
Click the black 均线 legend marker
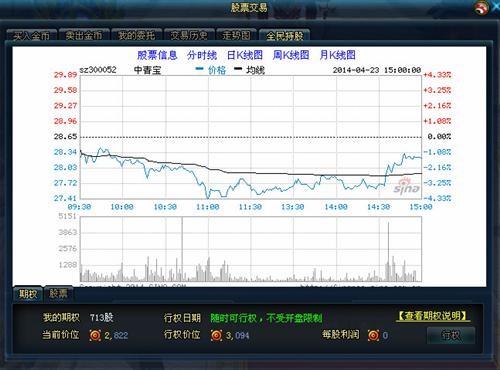click(238, 69)
